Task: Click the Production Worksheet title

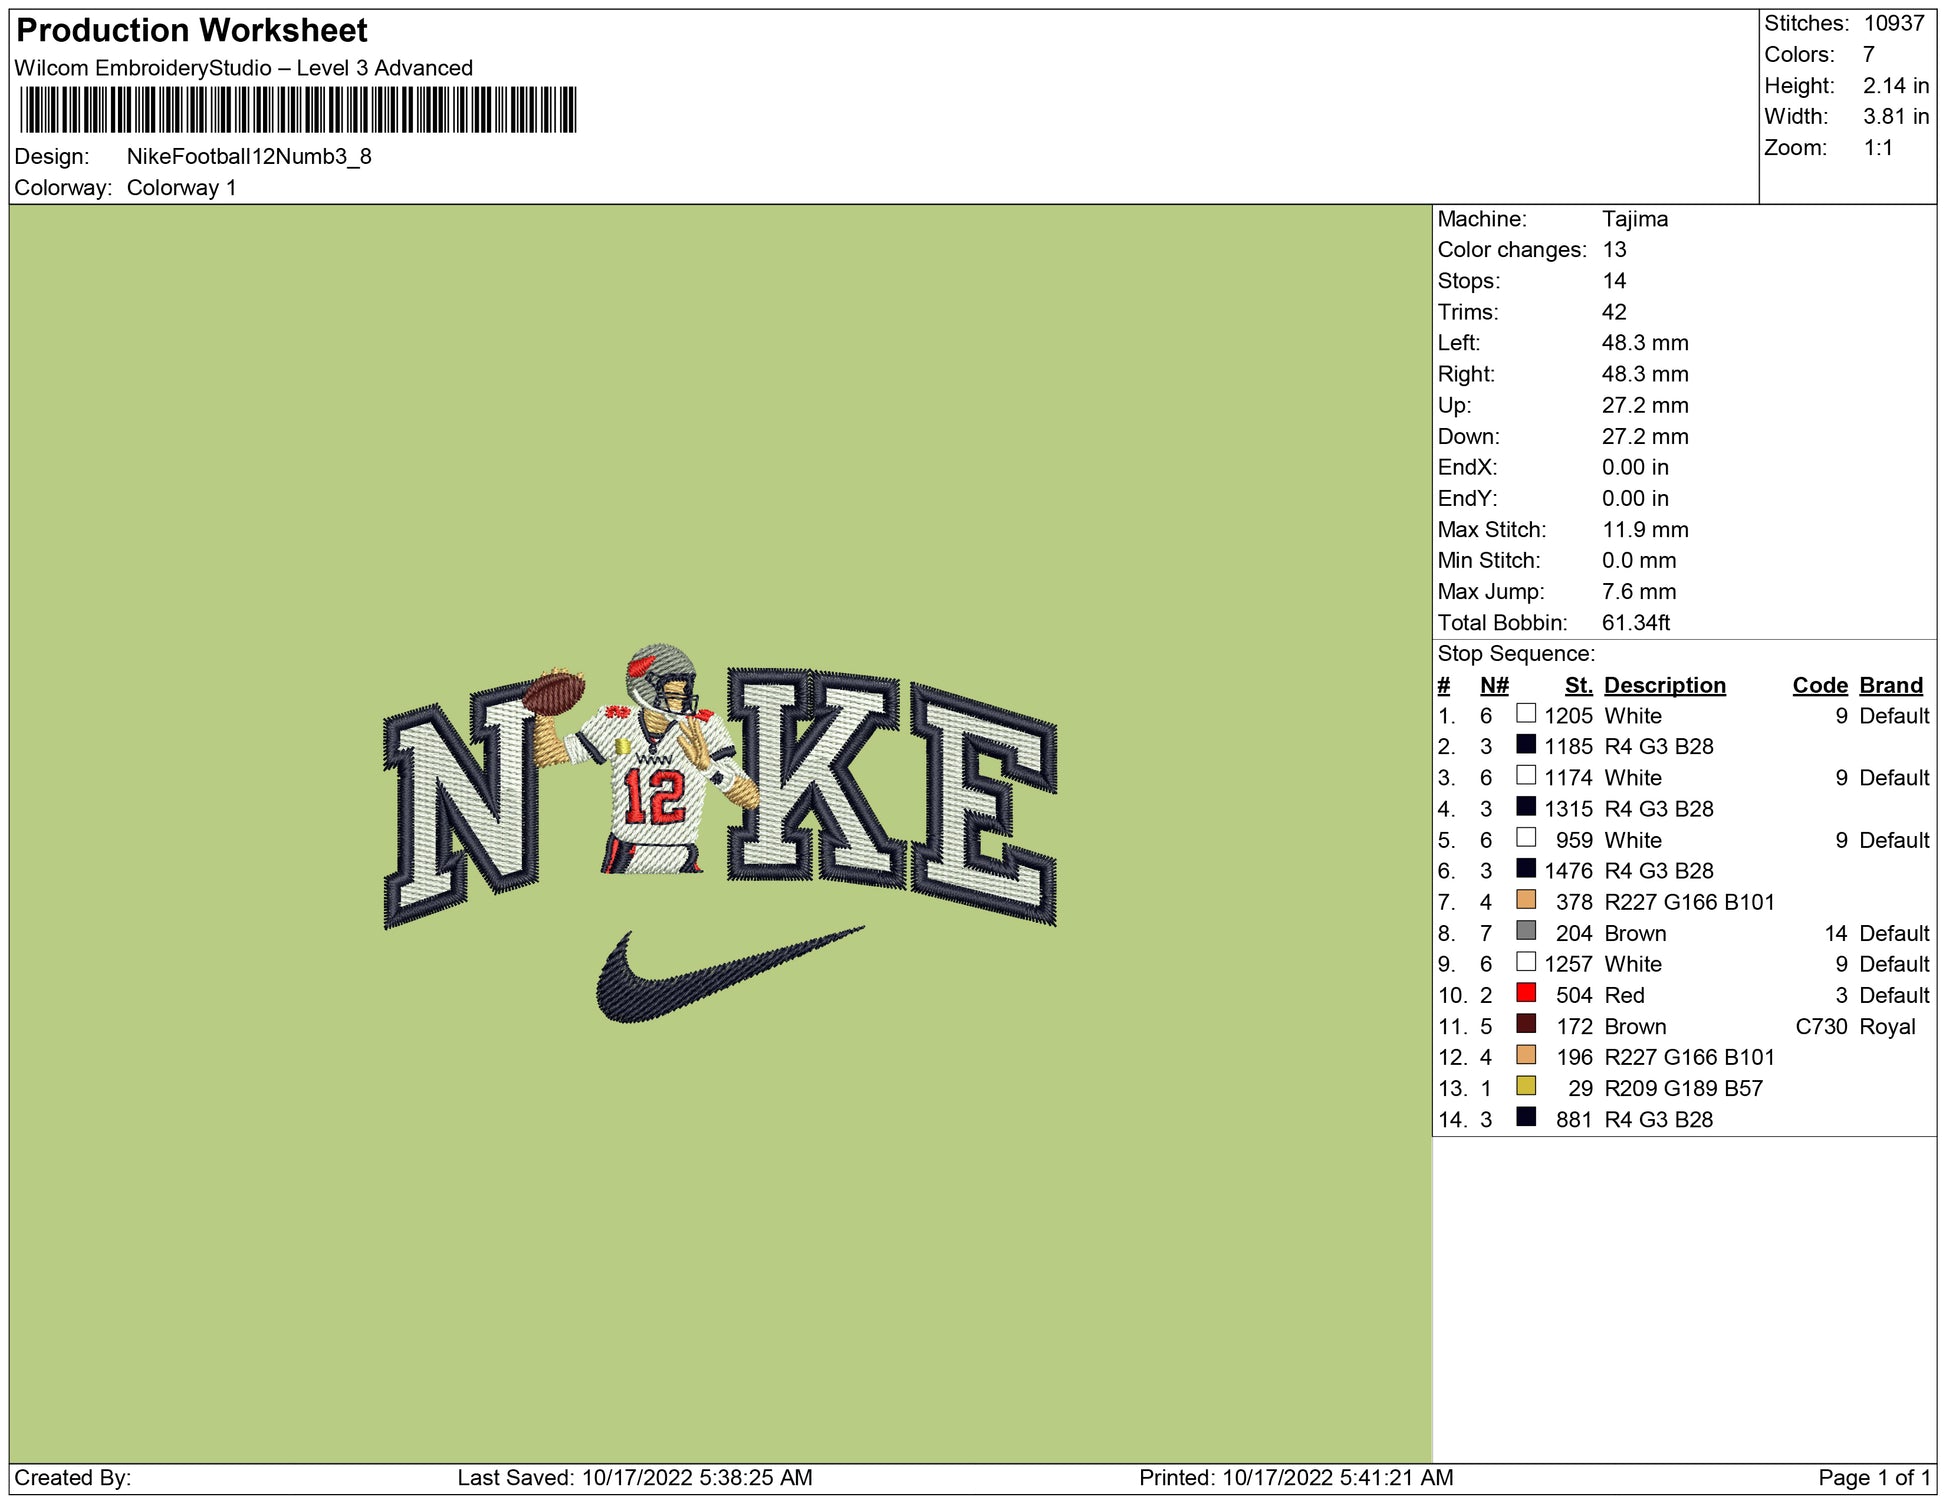Action: click(x=192, y=30)
